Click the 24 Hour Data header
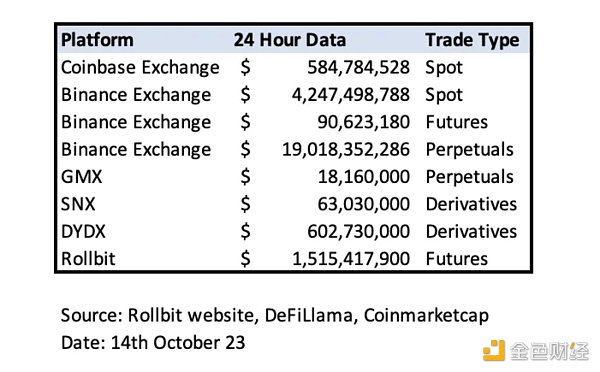600x372 pixels. tap(290, 40)
